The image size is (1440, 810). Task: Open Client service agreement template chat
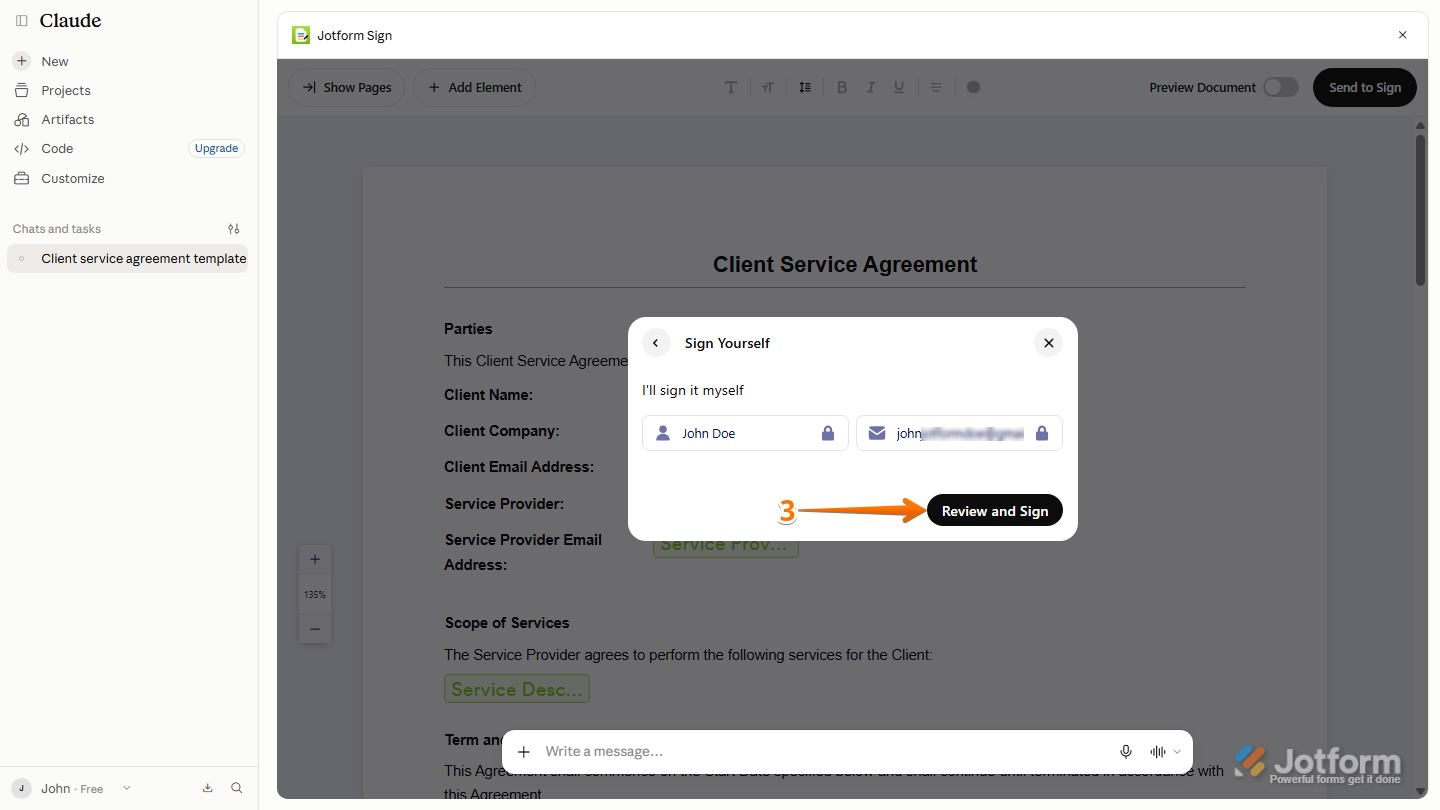pos(128,258)
